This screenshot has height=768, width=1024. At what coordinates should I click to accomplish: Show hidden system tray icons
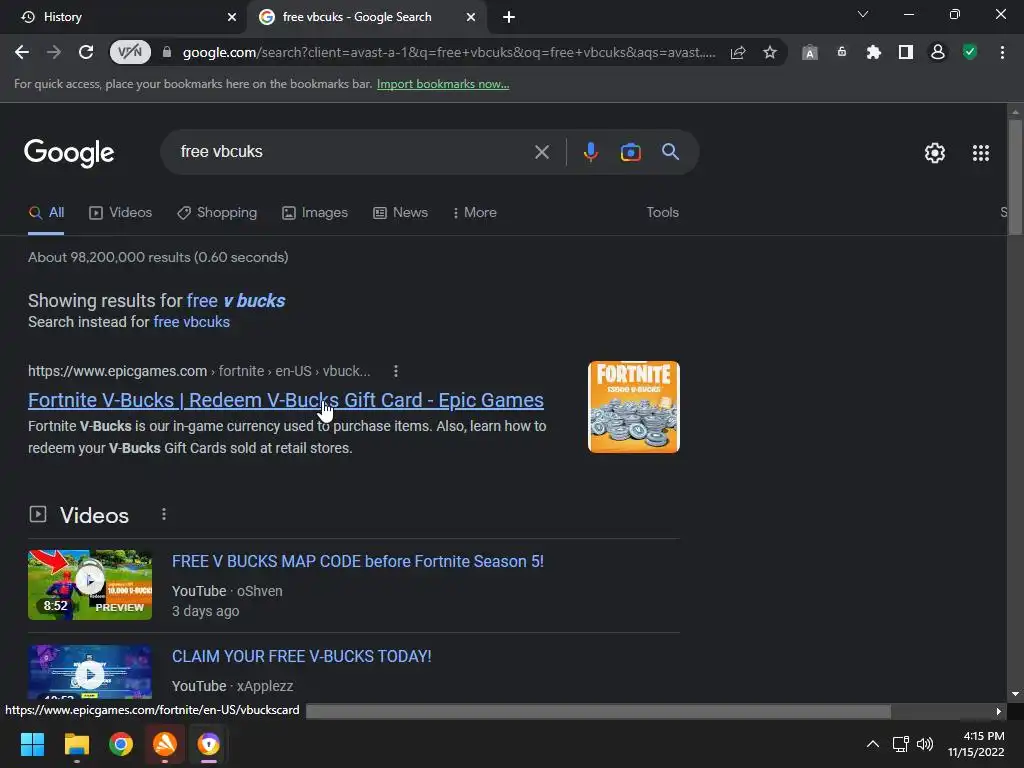(x=872, y=744)
